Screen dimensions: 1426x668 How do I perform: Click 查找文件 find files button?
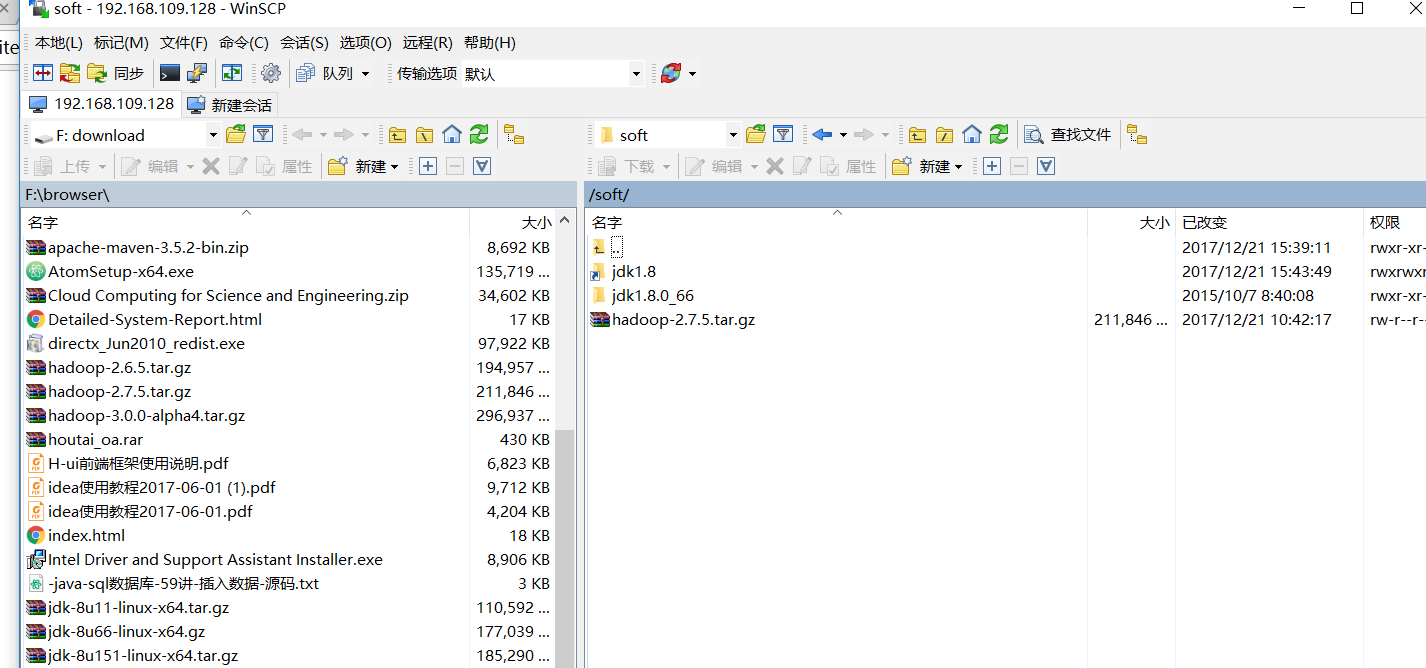1068,135
